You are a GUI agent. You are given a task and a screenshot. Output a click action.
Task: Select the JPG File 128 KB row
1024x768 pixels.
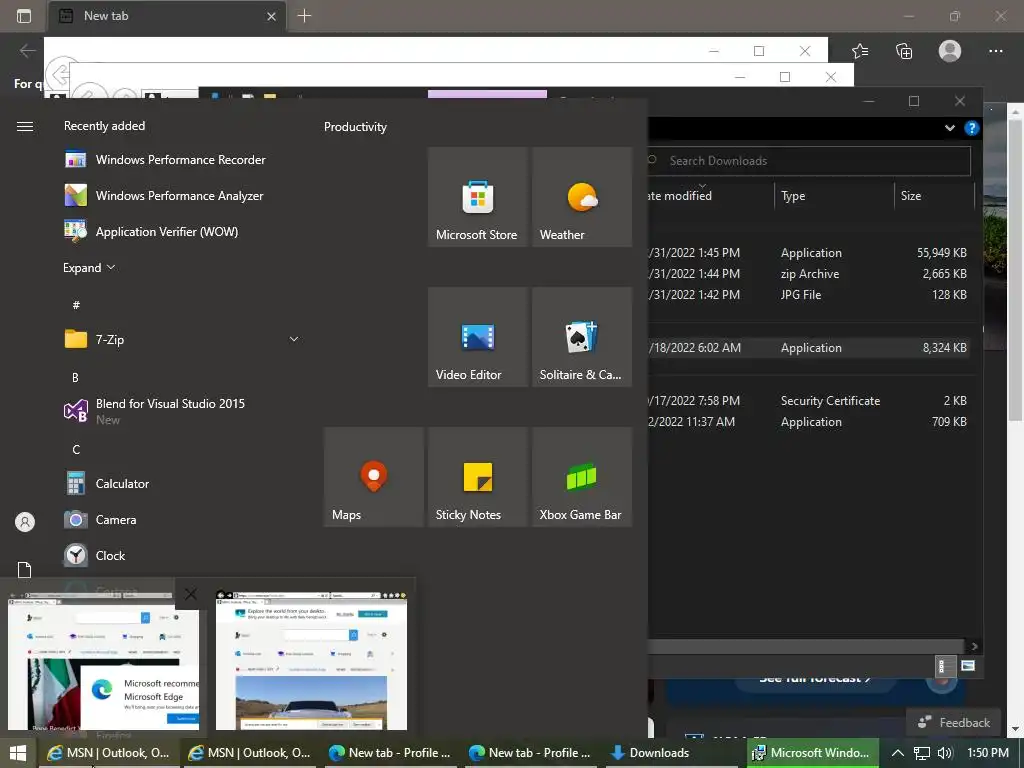[x=808, y=295]
